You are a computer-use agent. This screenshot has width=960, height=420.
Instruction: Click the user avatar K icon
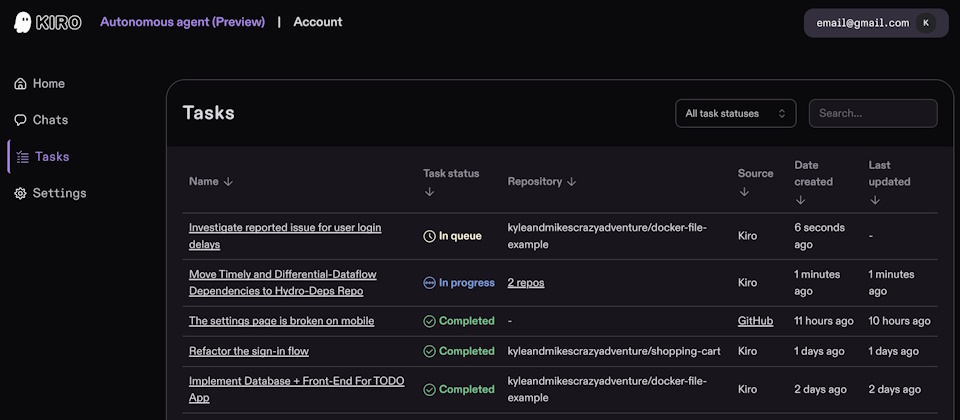(925, 23)
